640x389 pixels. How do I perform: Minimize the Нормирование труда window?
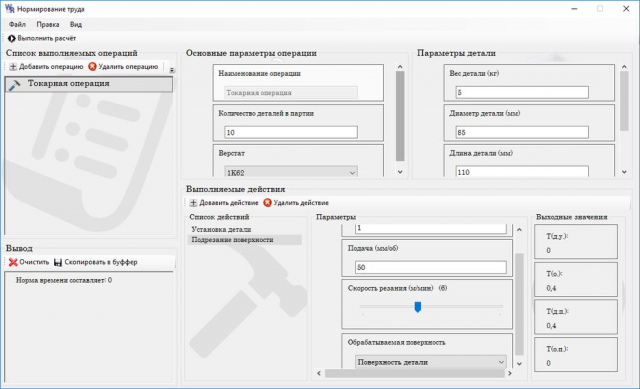(x=574, y=9)
